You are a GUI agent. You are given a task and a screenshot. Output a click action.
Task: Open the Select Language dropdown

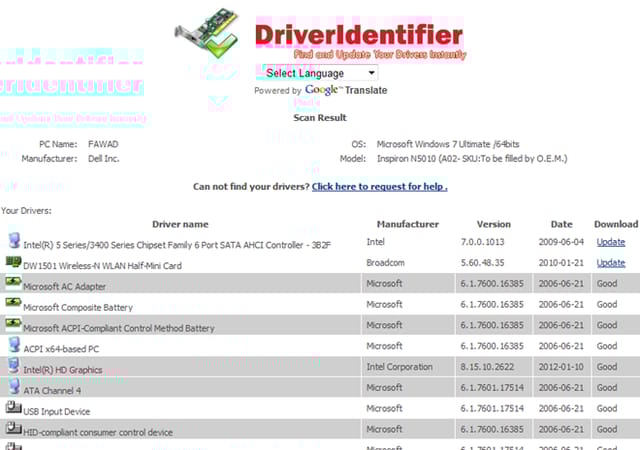(319, 73)
